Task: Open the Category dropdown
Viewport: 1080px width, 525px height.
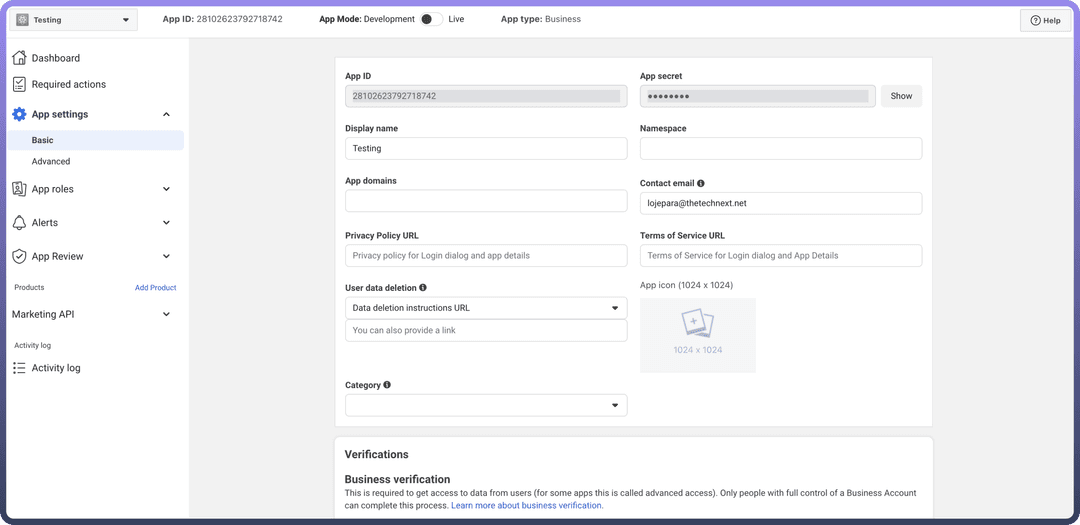Action: (486, 405)
